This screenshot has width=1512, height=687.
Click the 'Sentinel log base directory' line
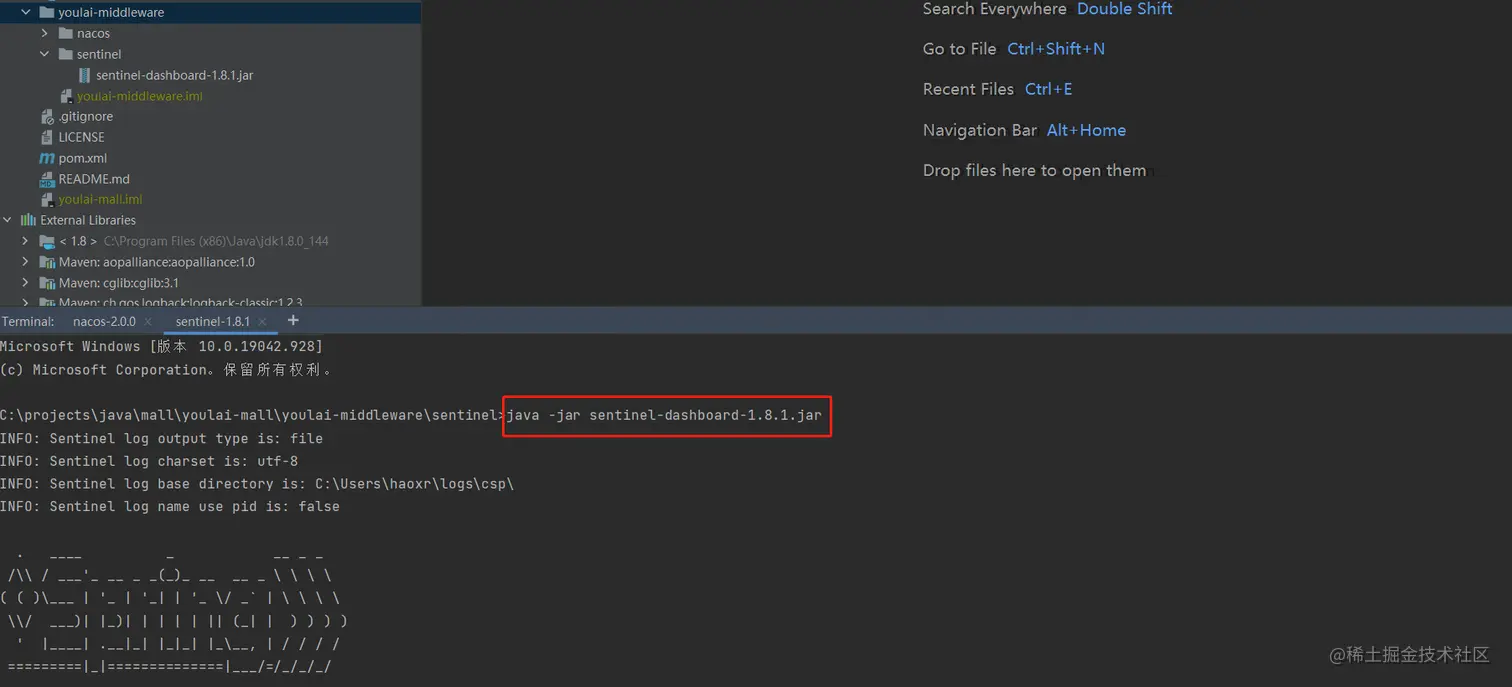click(257, 484)
